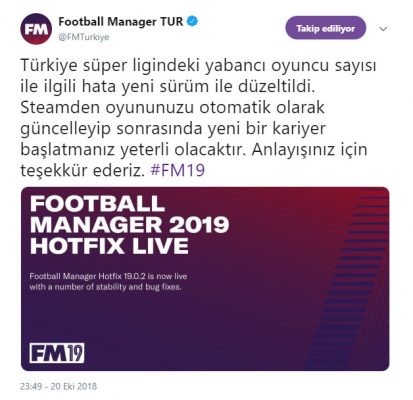413x400 pixels.
Task: Click the blue verified badge
Action: point(193,21)
